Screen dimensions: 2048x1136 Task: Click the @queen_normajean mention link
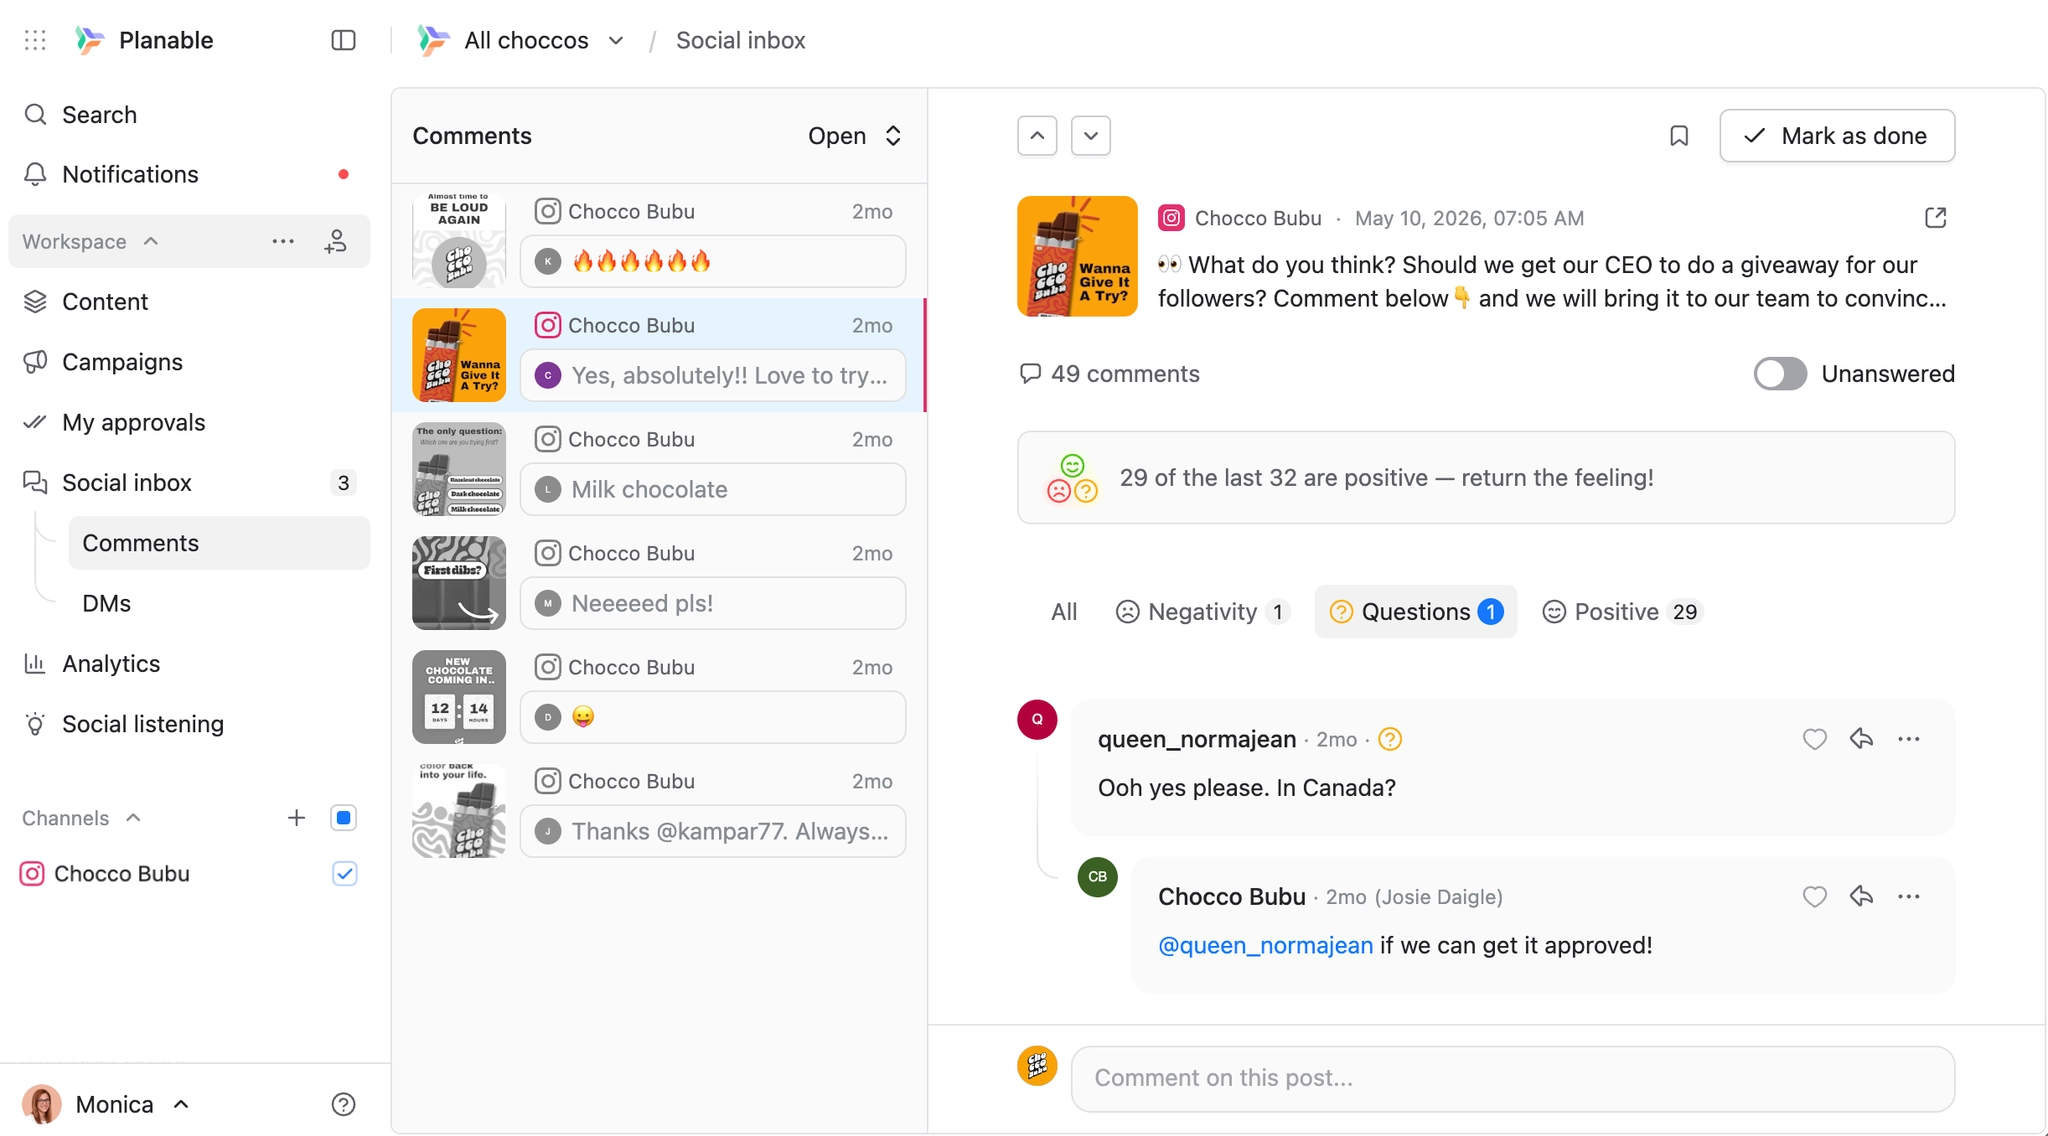pos(1265,946)
